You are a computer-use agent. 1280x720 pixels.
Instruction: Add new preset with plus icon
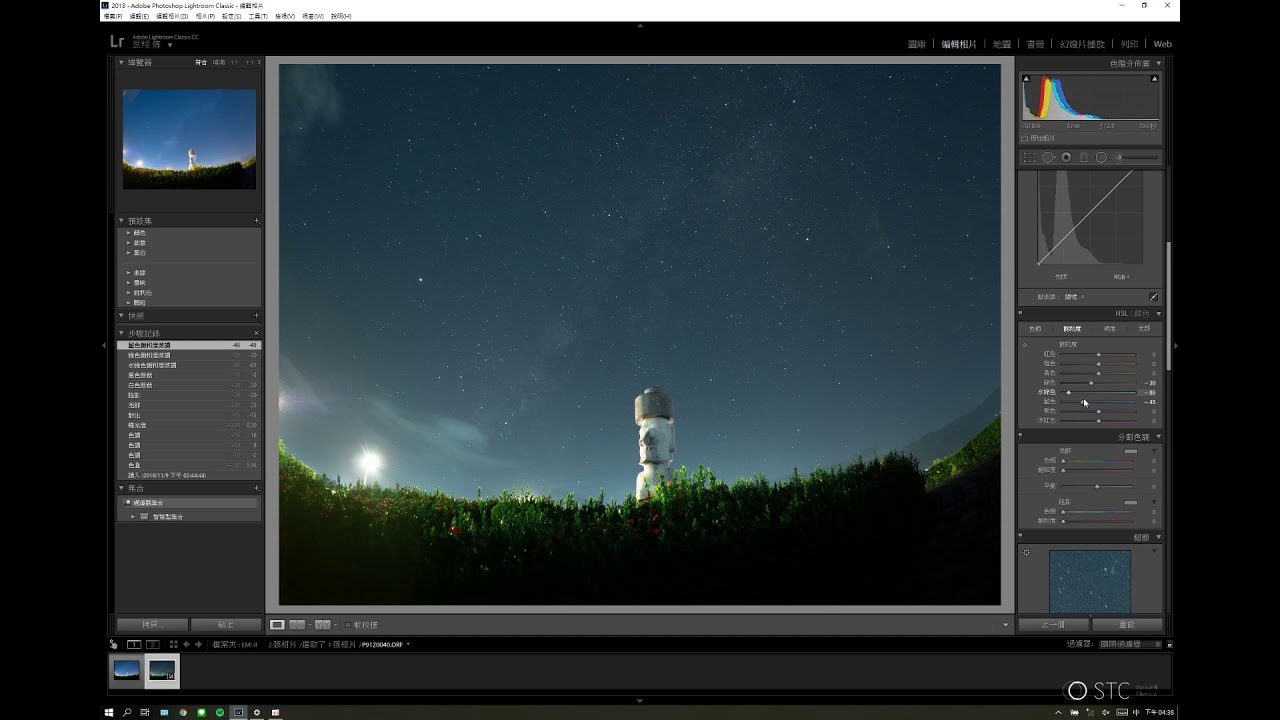256,221
